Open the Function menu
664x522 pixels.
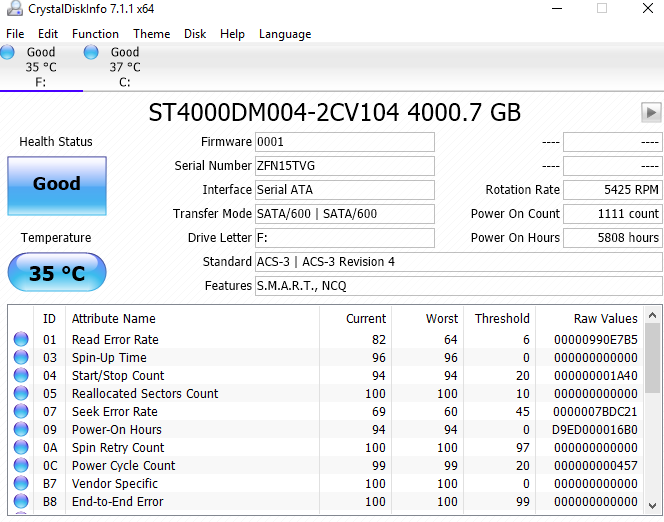[95, 33]
